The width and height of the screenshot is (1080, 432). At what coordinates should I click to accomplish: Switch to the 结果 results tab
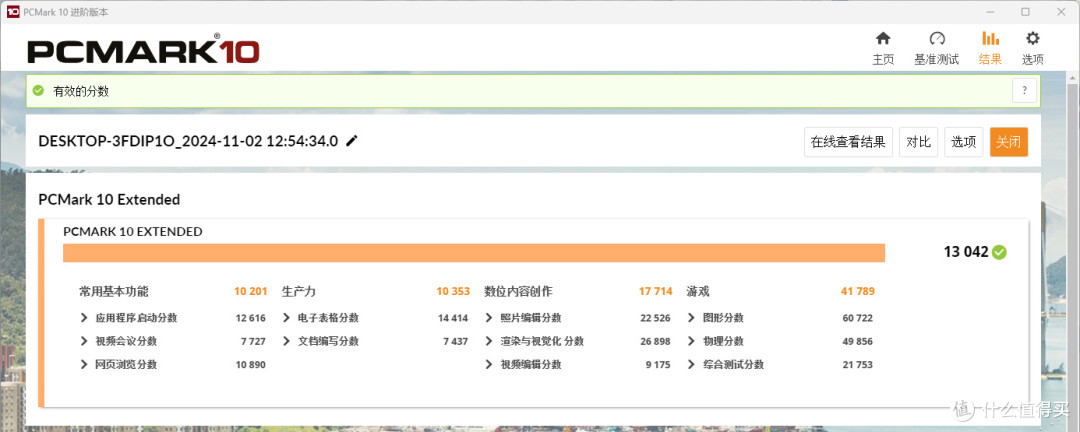click(x=990, y=48)
